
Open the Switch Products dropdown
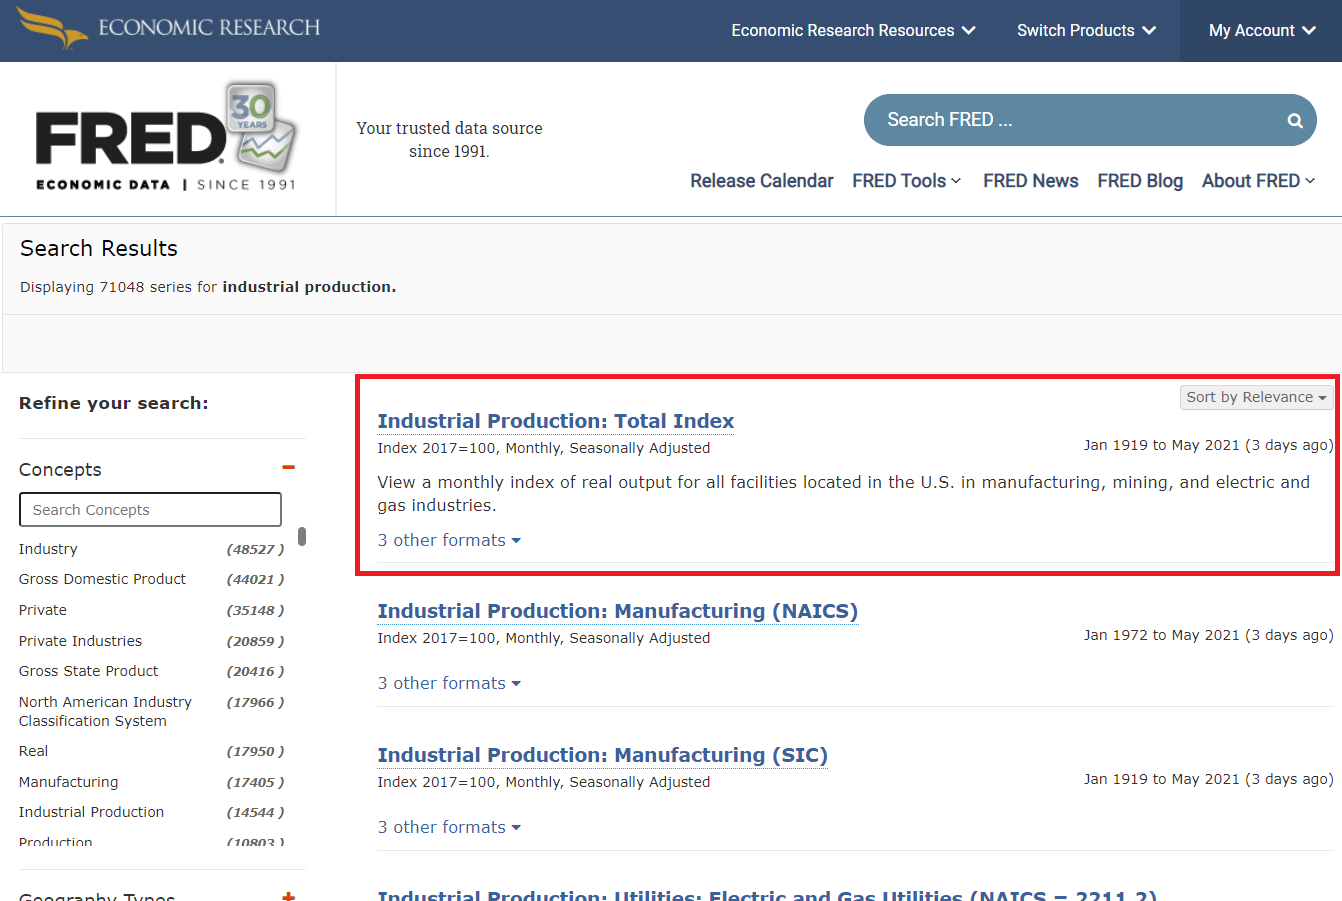[1087, 31]
